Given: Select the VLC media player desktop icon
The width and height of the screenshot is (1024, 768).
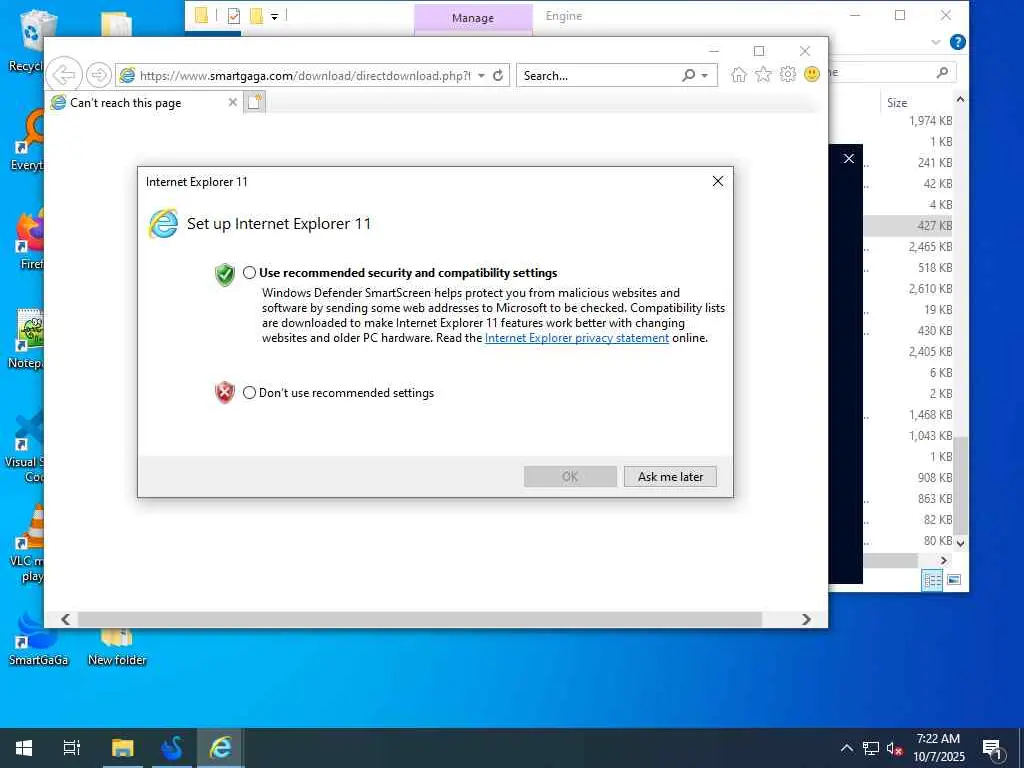Looking at the screenshot, I should click(29, 543).
